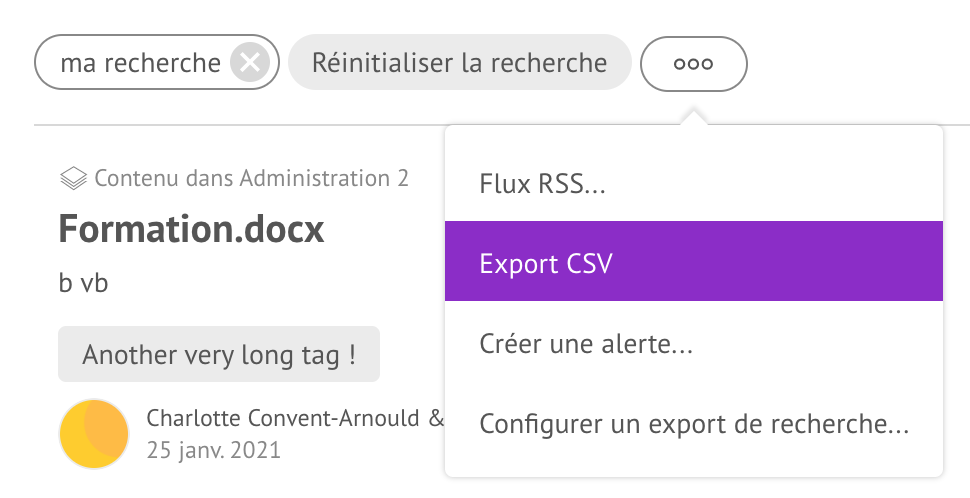This screenshot has width=970, height=498.
Task: Toggle the three-circles more options button
Action: [x=693, y=64]
